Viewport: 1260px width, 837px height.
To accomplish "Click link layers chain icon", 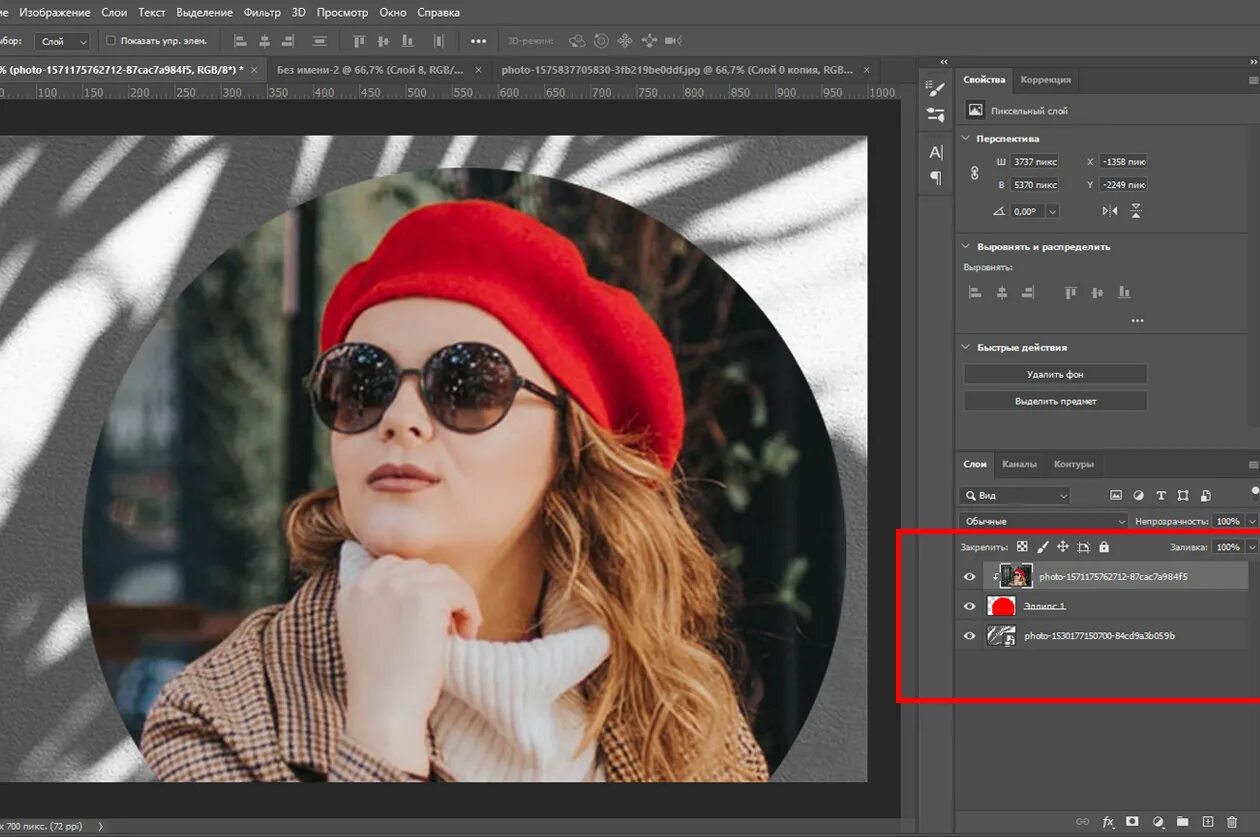I will coord(1083,822).
